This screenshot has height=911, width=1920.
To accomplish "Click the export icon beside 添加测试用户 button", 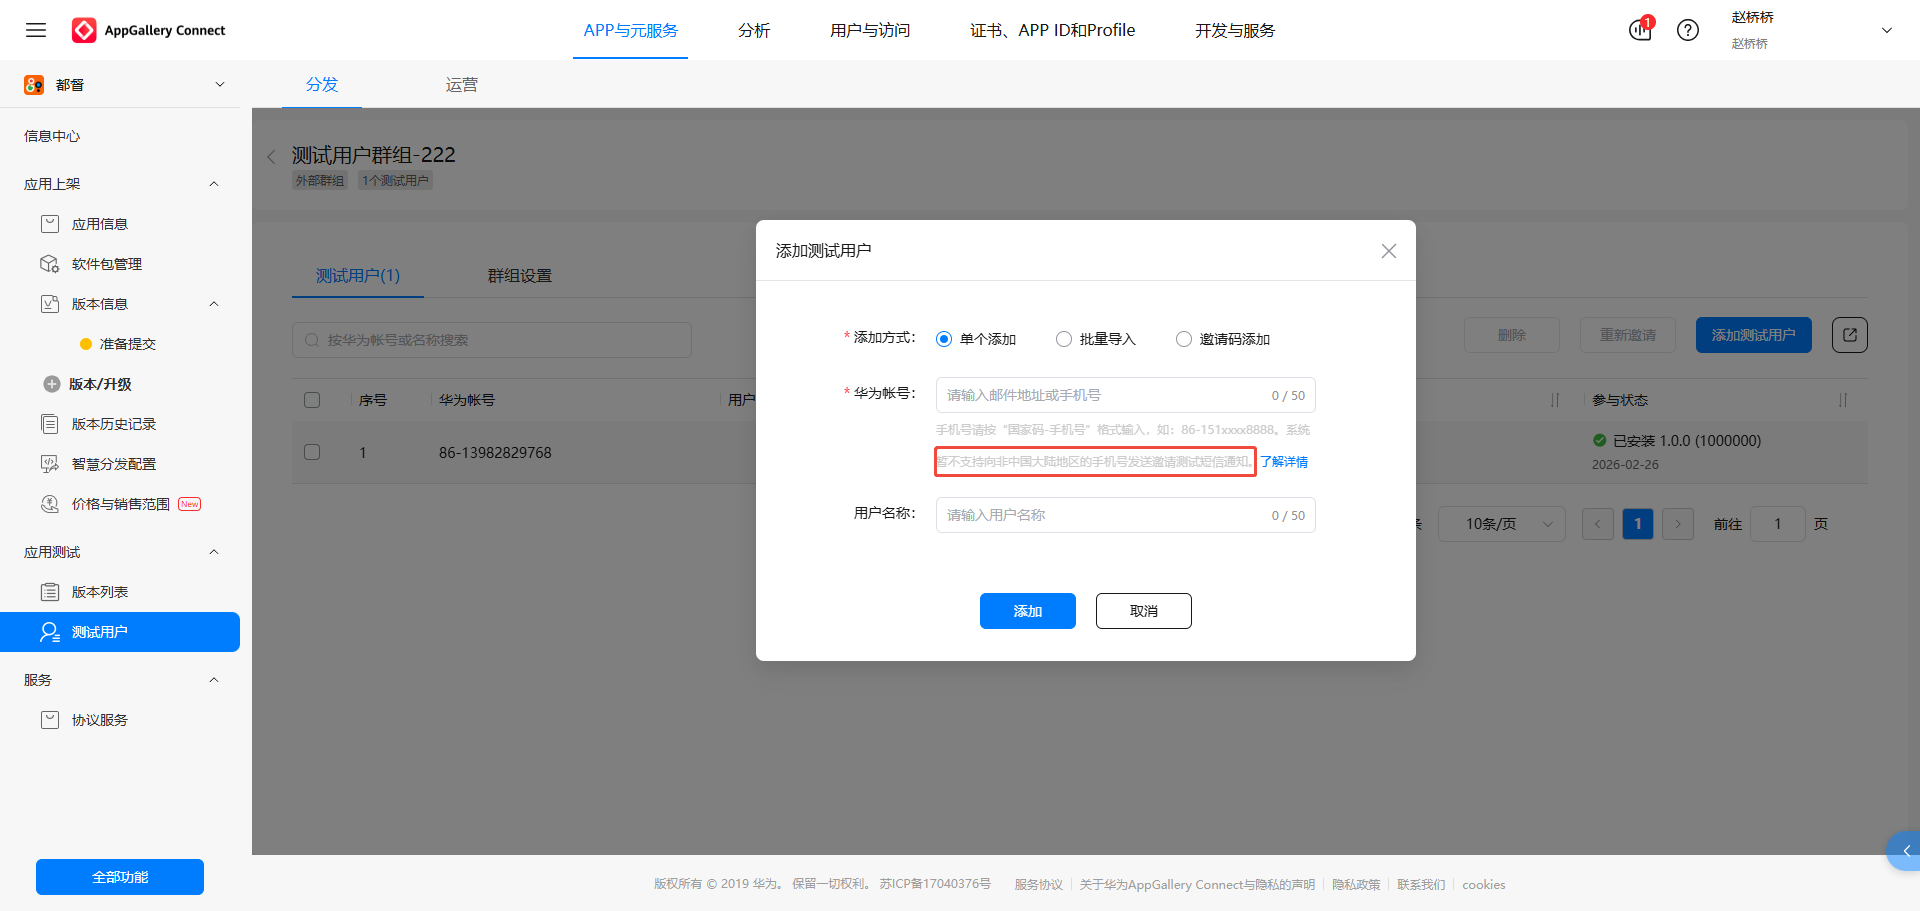I will [1849, 335].
